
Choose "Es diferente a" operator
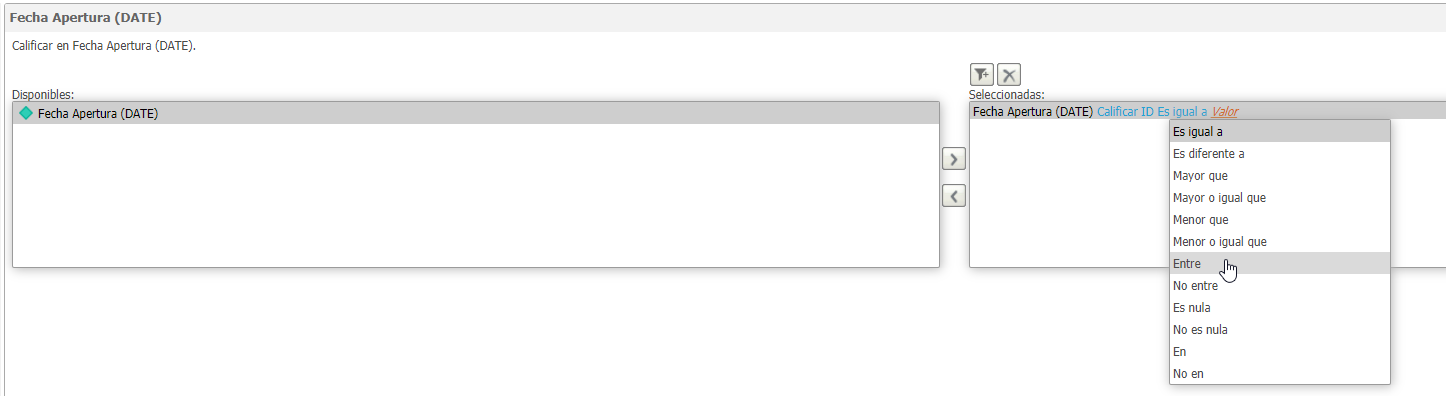click(x=1280, y=154)
